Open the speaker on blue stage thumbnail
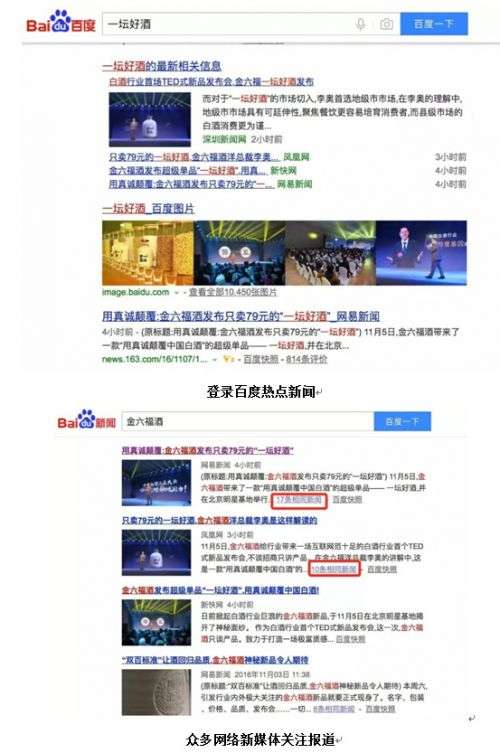The width and height of the screenshot is (500, 753). click(x=421, y=253)
